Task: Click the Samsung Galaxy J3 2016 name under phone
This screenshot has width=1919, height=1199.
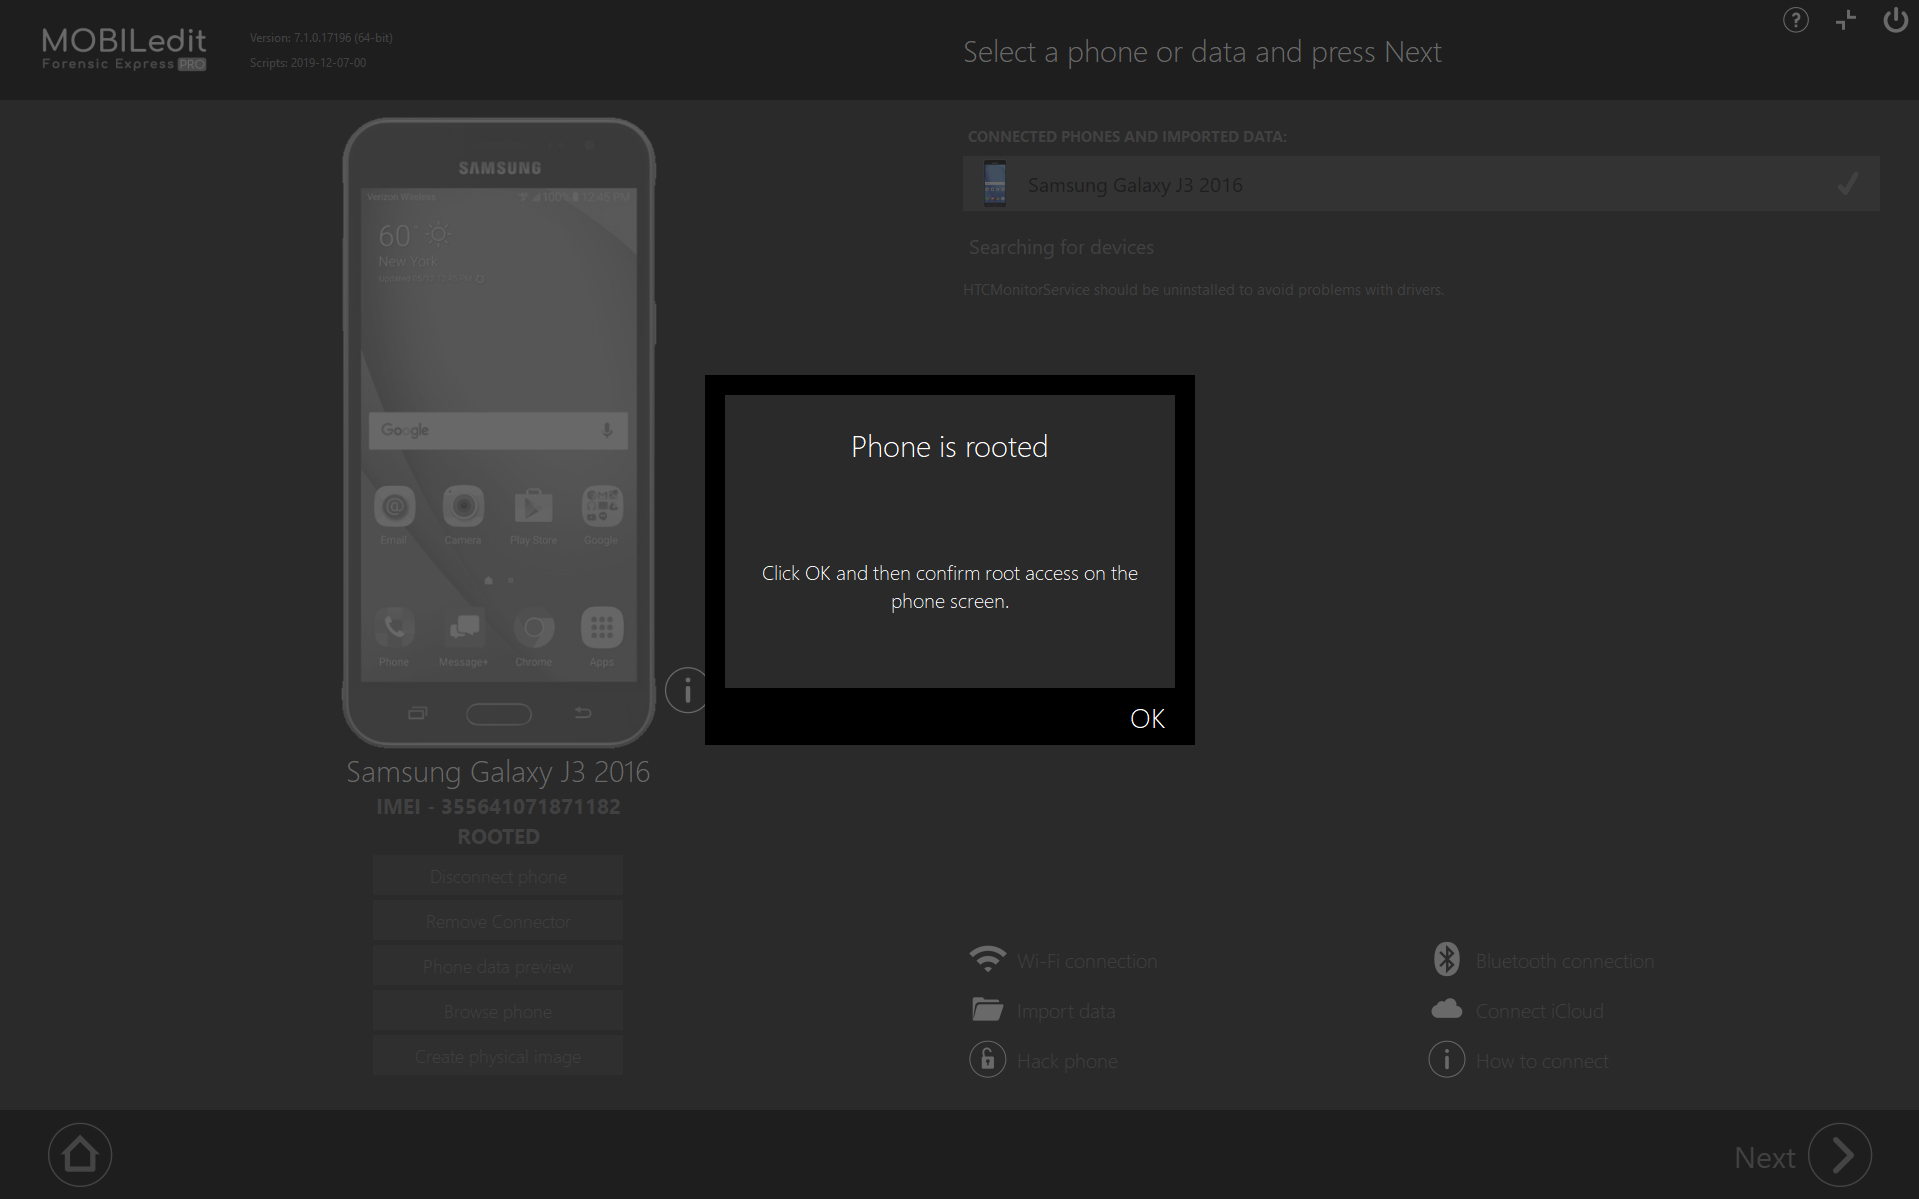Action: click(498, 771)
